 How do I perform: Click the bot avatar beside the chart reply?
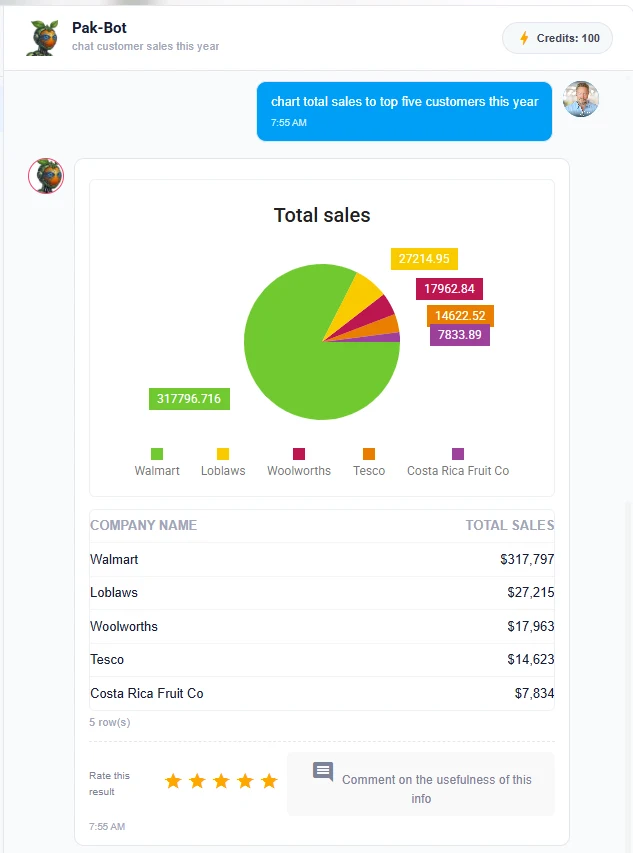click(x=46, y=176)
